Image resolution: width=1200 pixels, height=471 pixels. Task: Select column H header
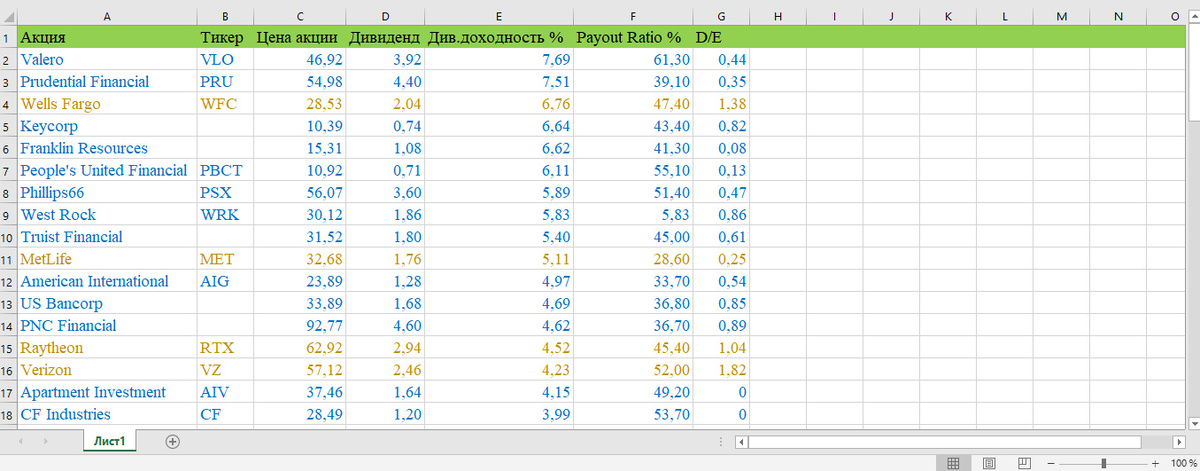coord(777,15)
